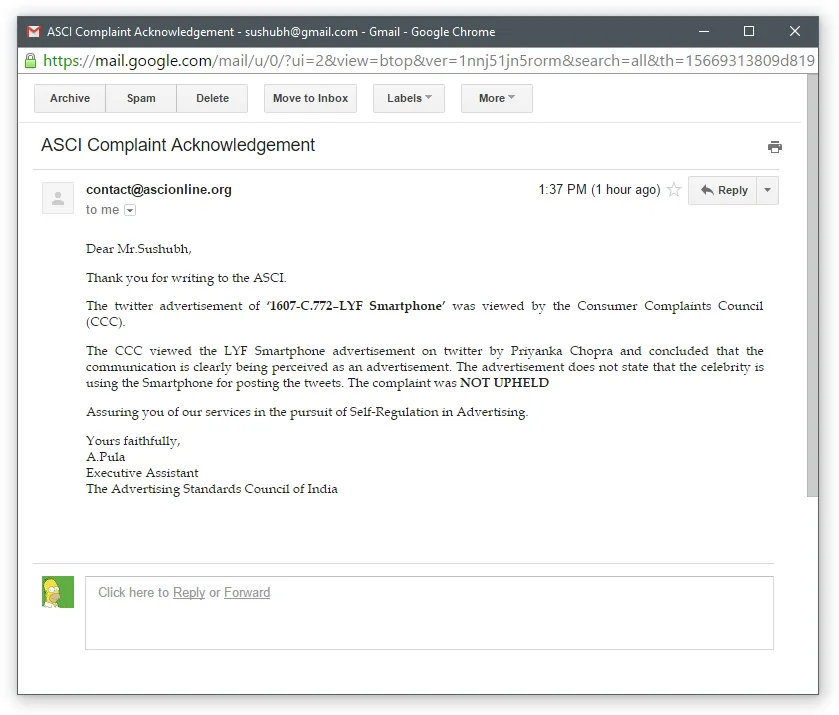Click the Reply link in reply box
The image size is (839, 715).
tap(189, 592)
